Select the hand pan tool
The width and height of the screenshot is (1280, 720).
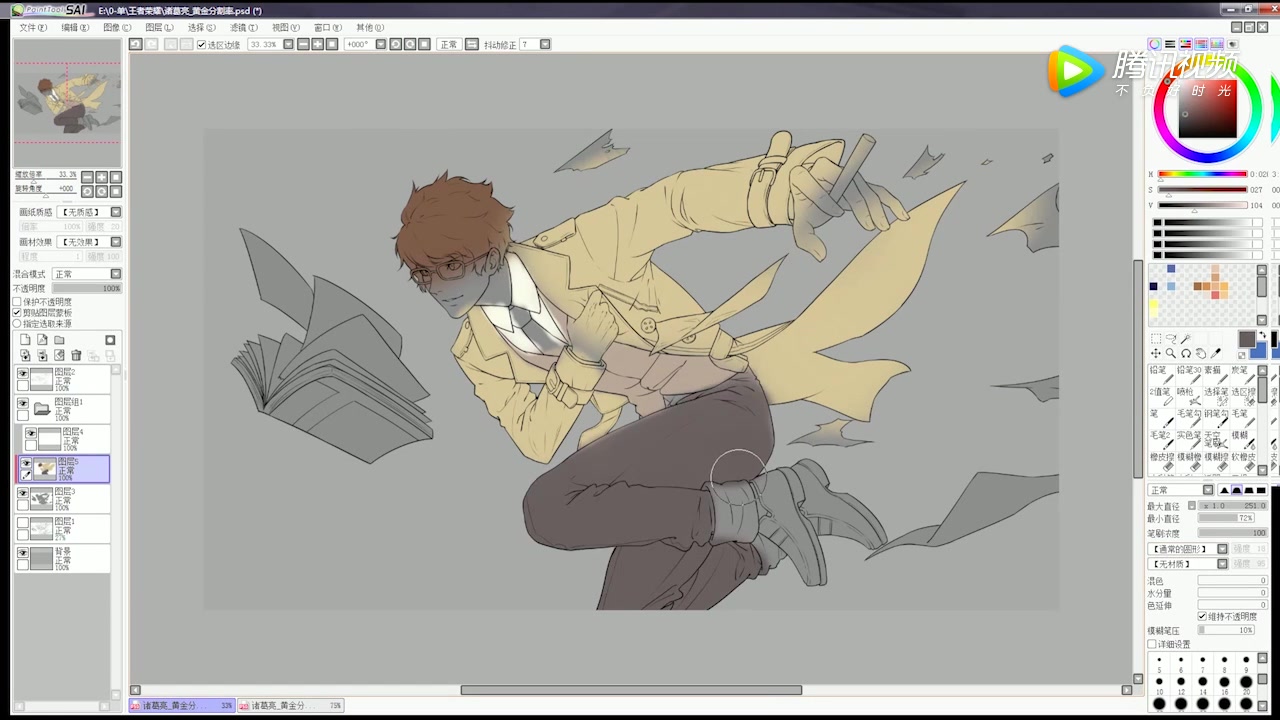click(x=1201, y=354)
